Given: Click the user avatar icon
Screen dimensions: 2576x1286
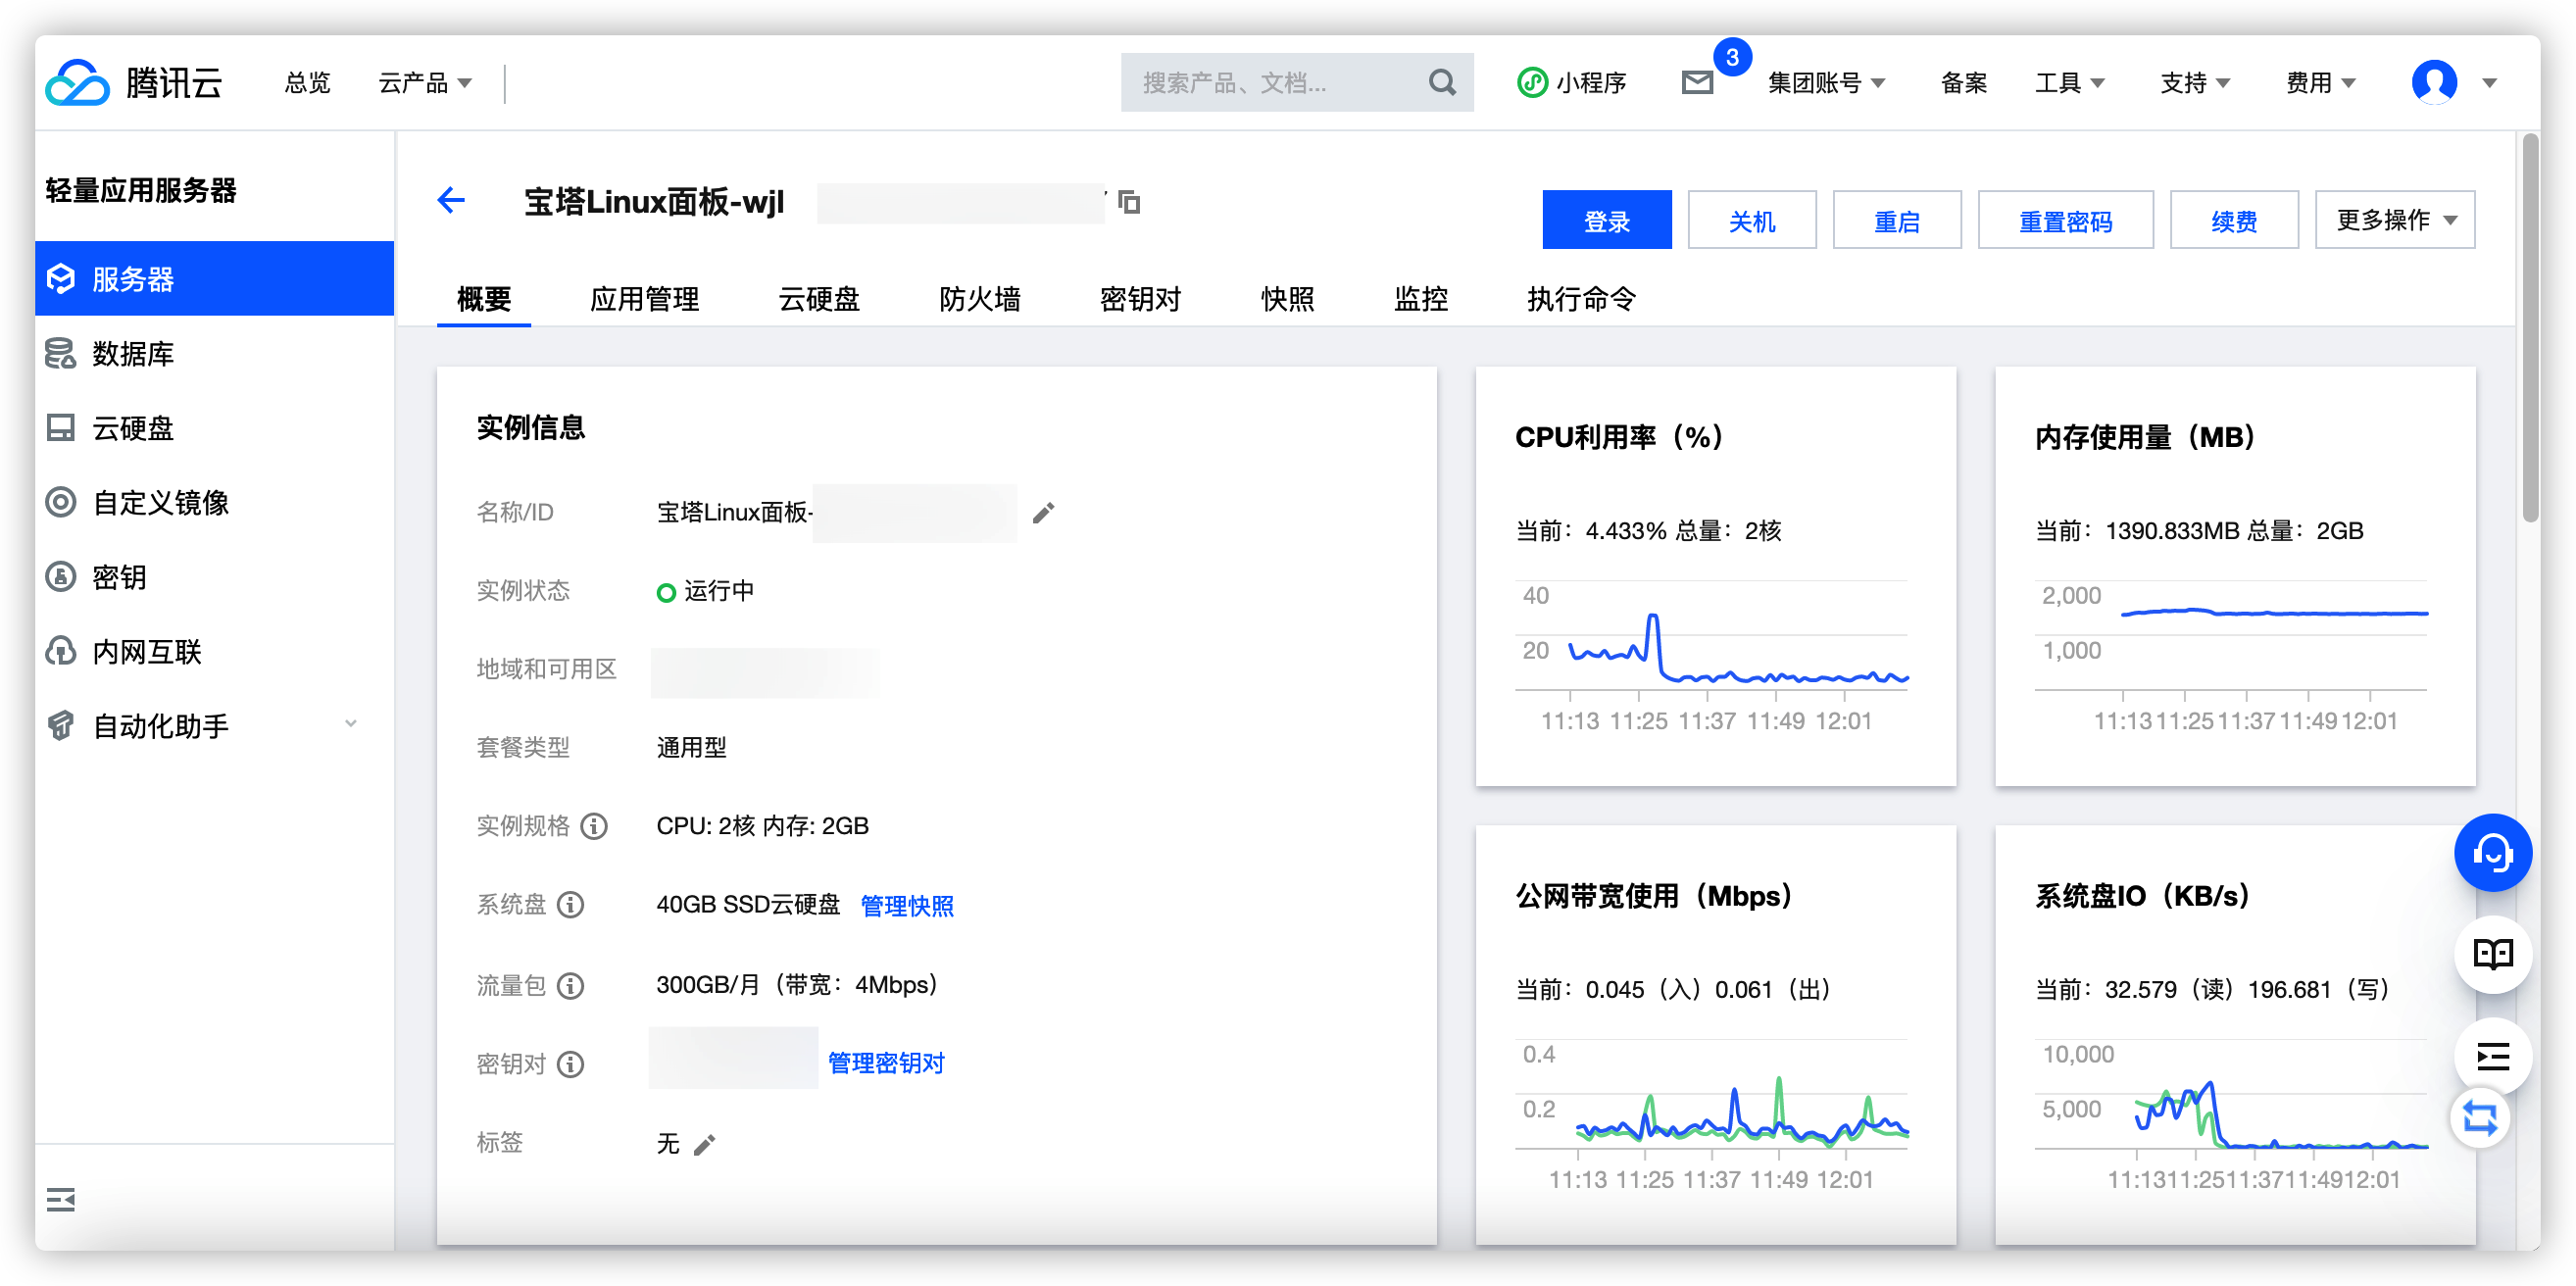Looking at the screenshot, I should [2434, 82].
